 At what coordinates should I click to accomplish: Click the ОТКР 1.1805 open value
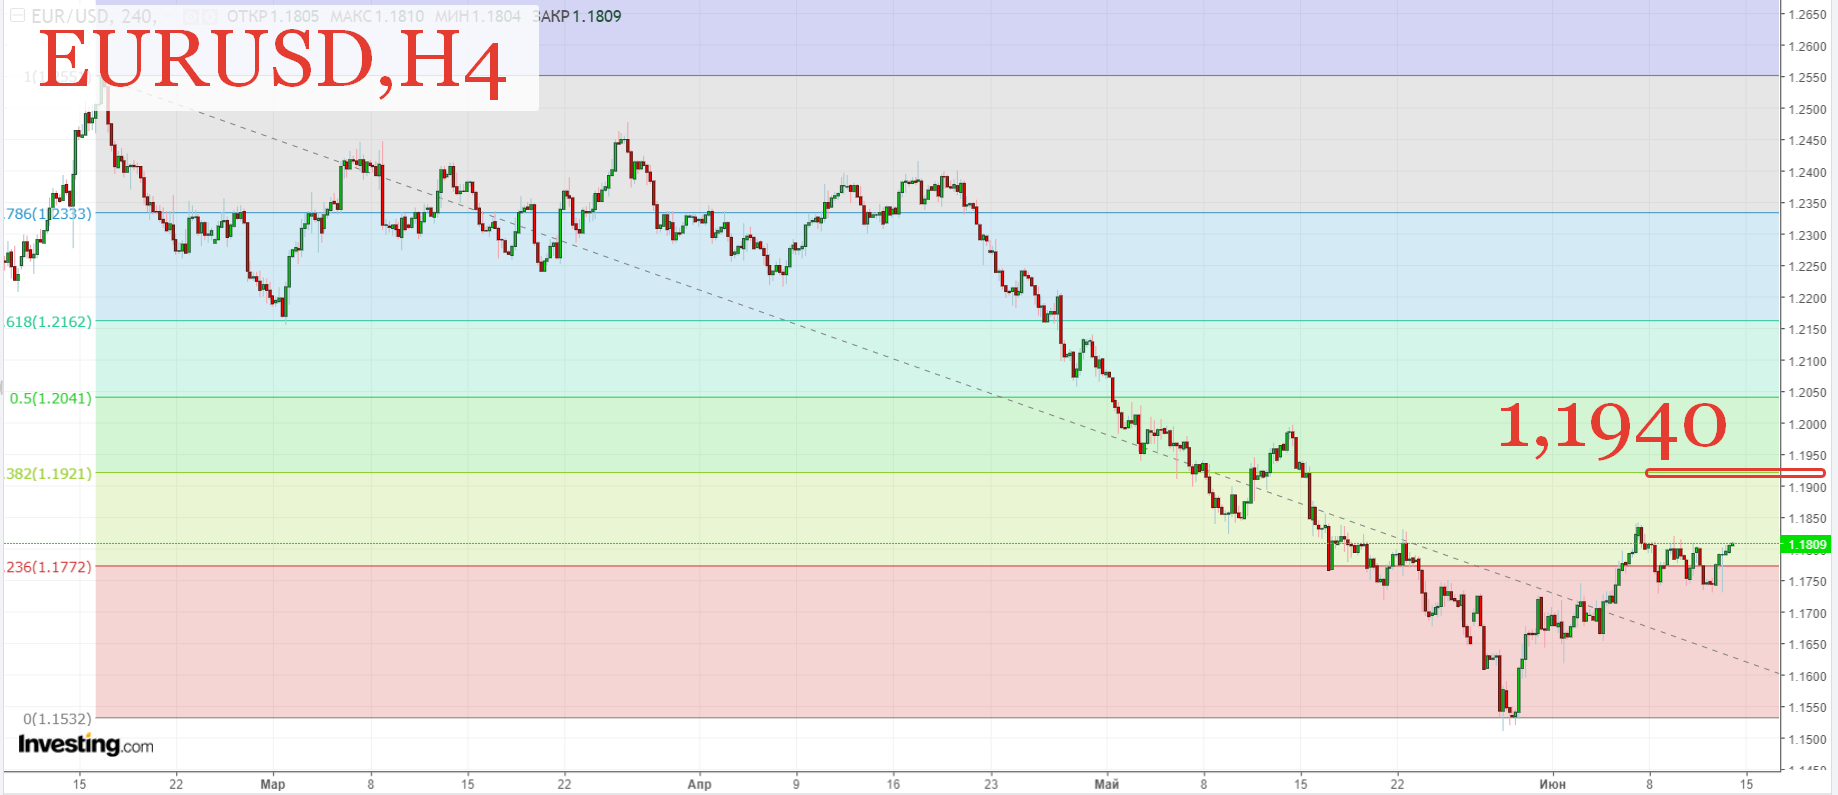(273, 16)
